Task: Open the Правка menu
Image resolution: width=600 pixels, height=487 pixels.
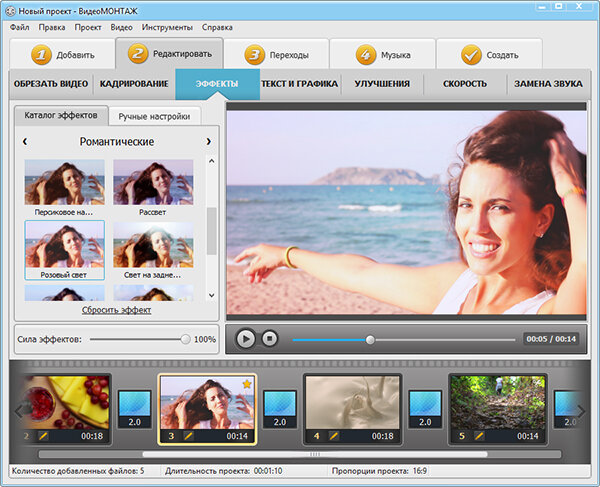Action: click(52, 28)
